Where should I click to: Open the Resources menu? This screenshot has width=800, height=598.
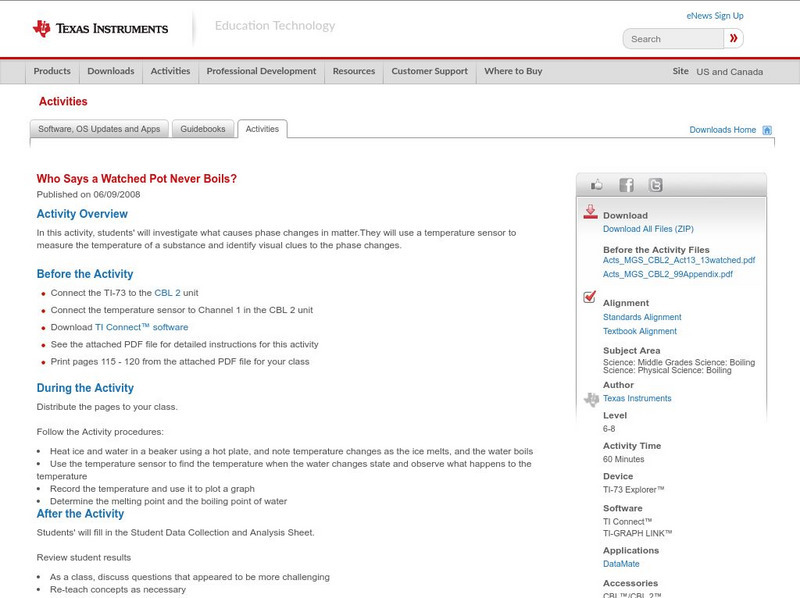pyautogui.click(x=354, y=71)
